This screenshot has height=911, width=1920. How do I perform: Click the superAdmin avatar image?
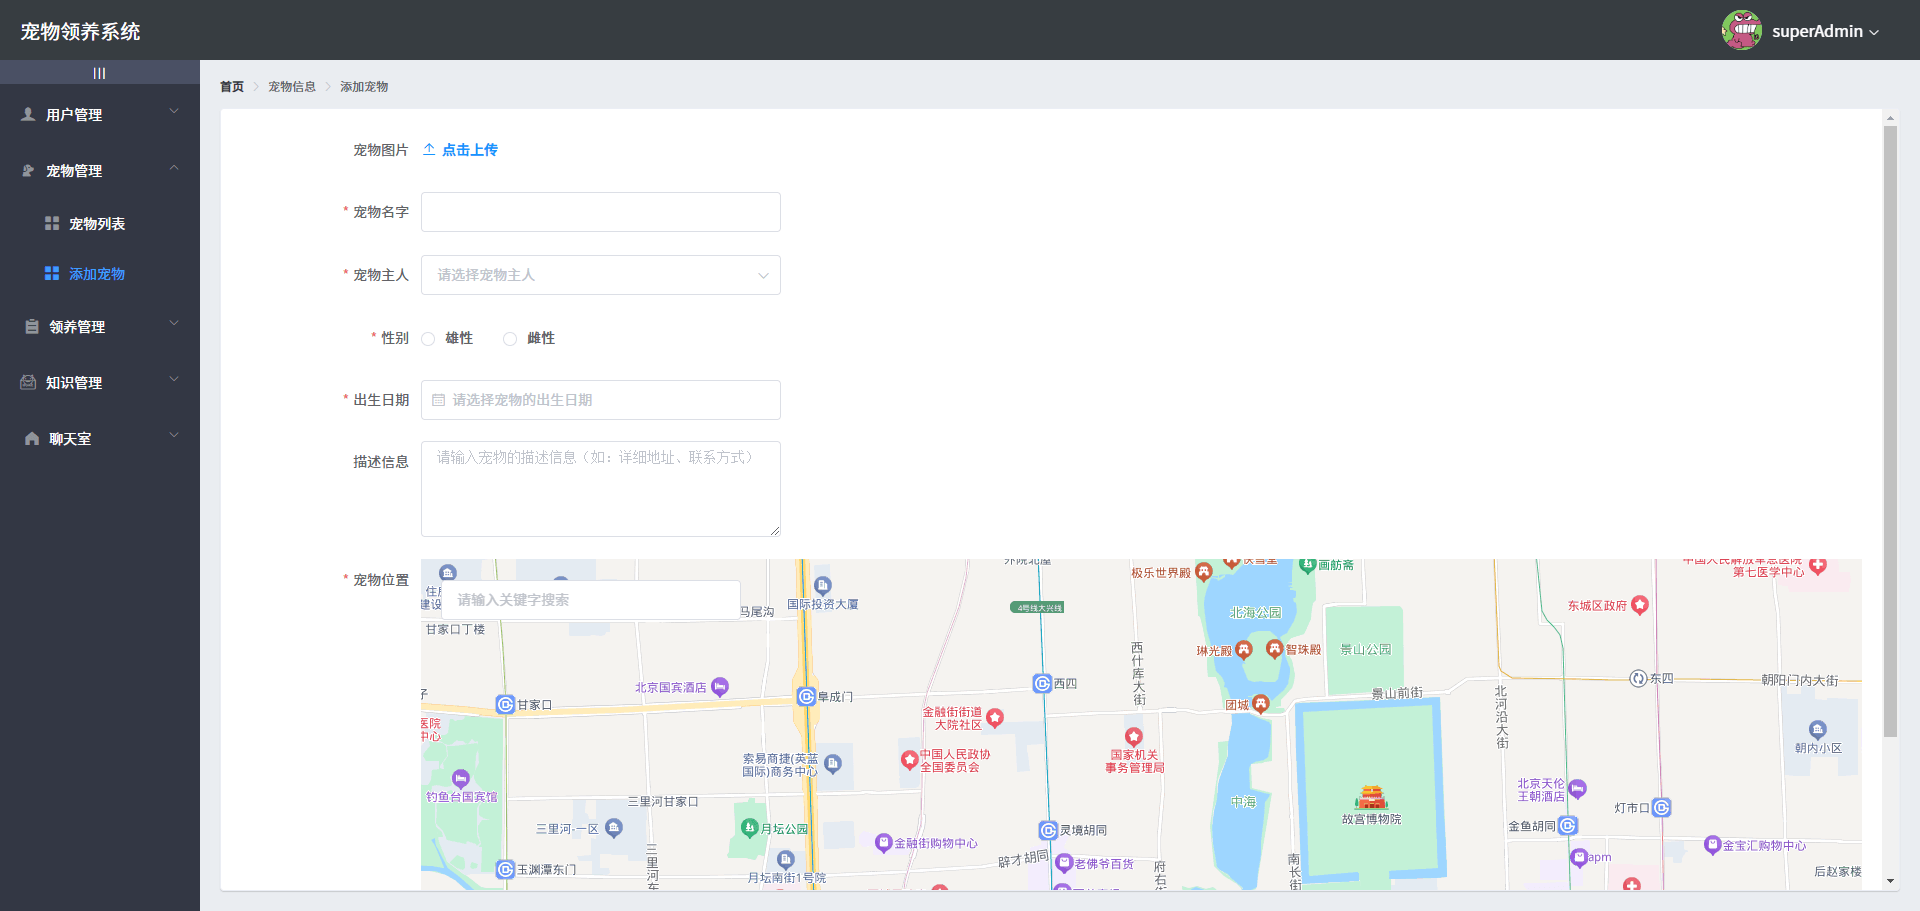click(x=1741, y=31)
